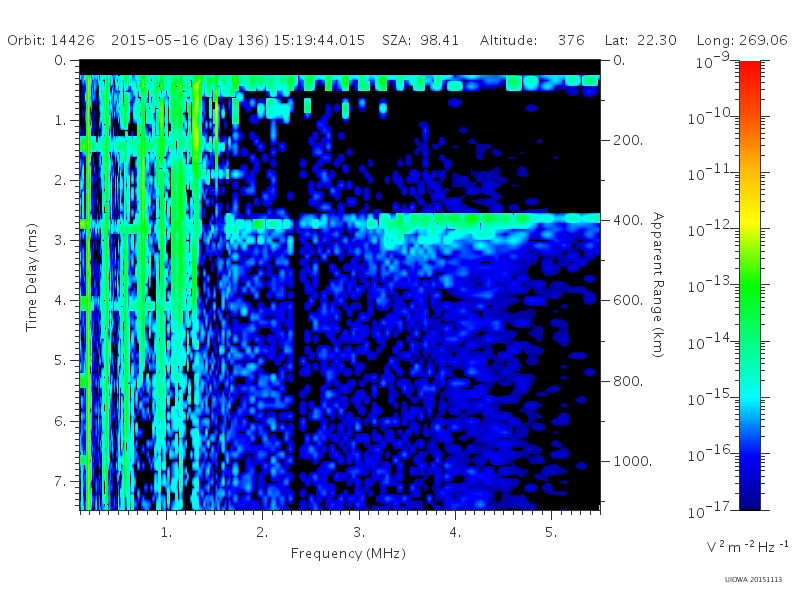Click the 7. time delay tick label

(61, 481)
